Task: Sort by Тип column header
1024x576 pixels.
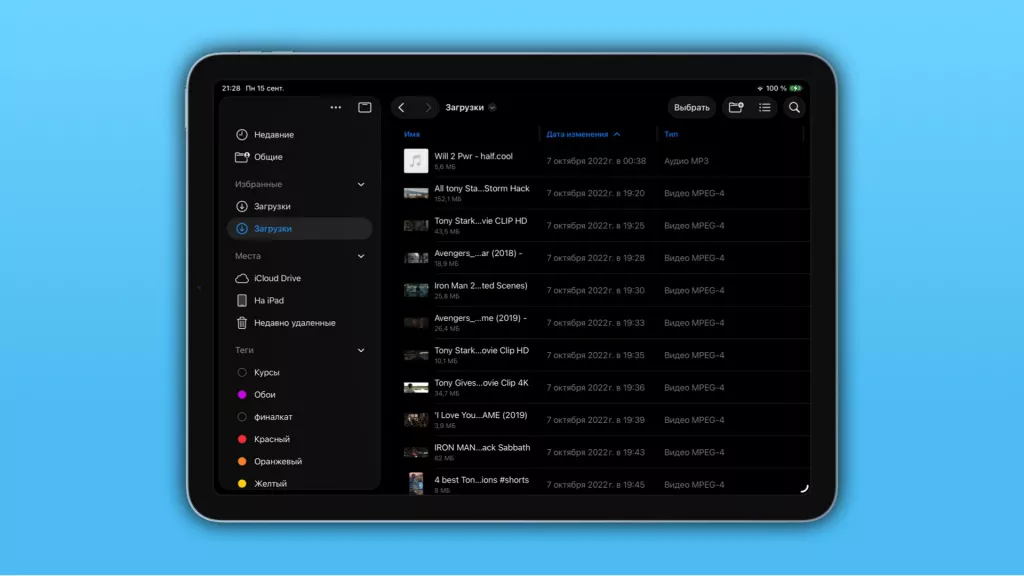Action: [x=671, y=134]
